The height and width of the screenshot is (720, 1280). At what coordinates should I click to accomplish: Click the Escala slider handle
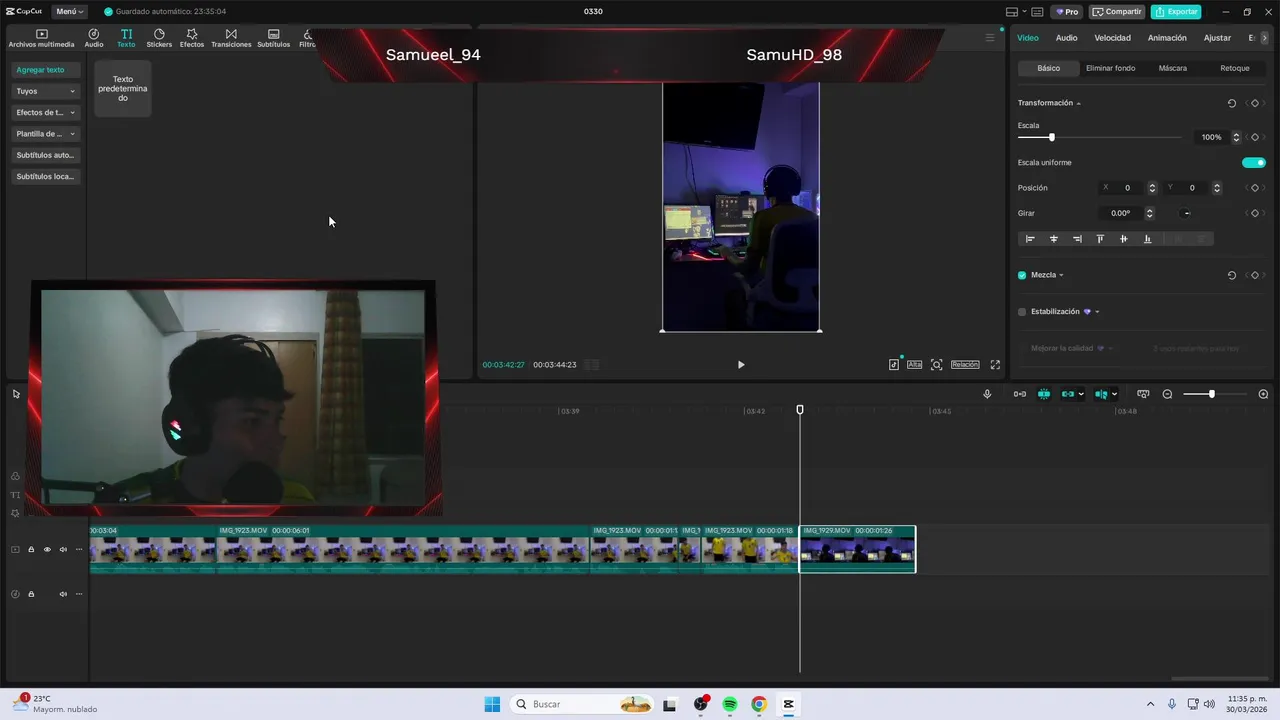point(1051,137)
